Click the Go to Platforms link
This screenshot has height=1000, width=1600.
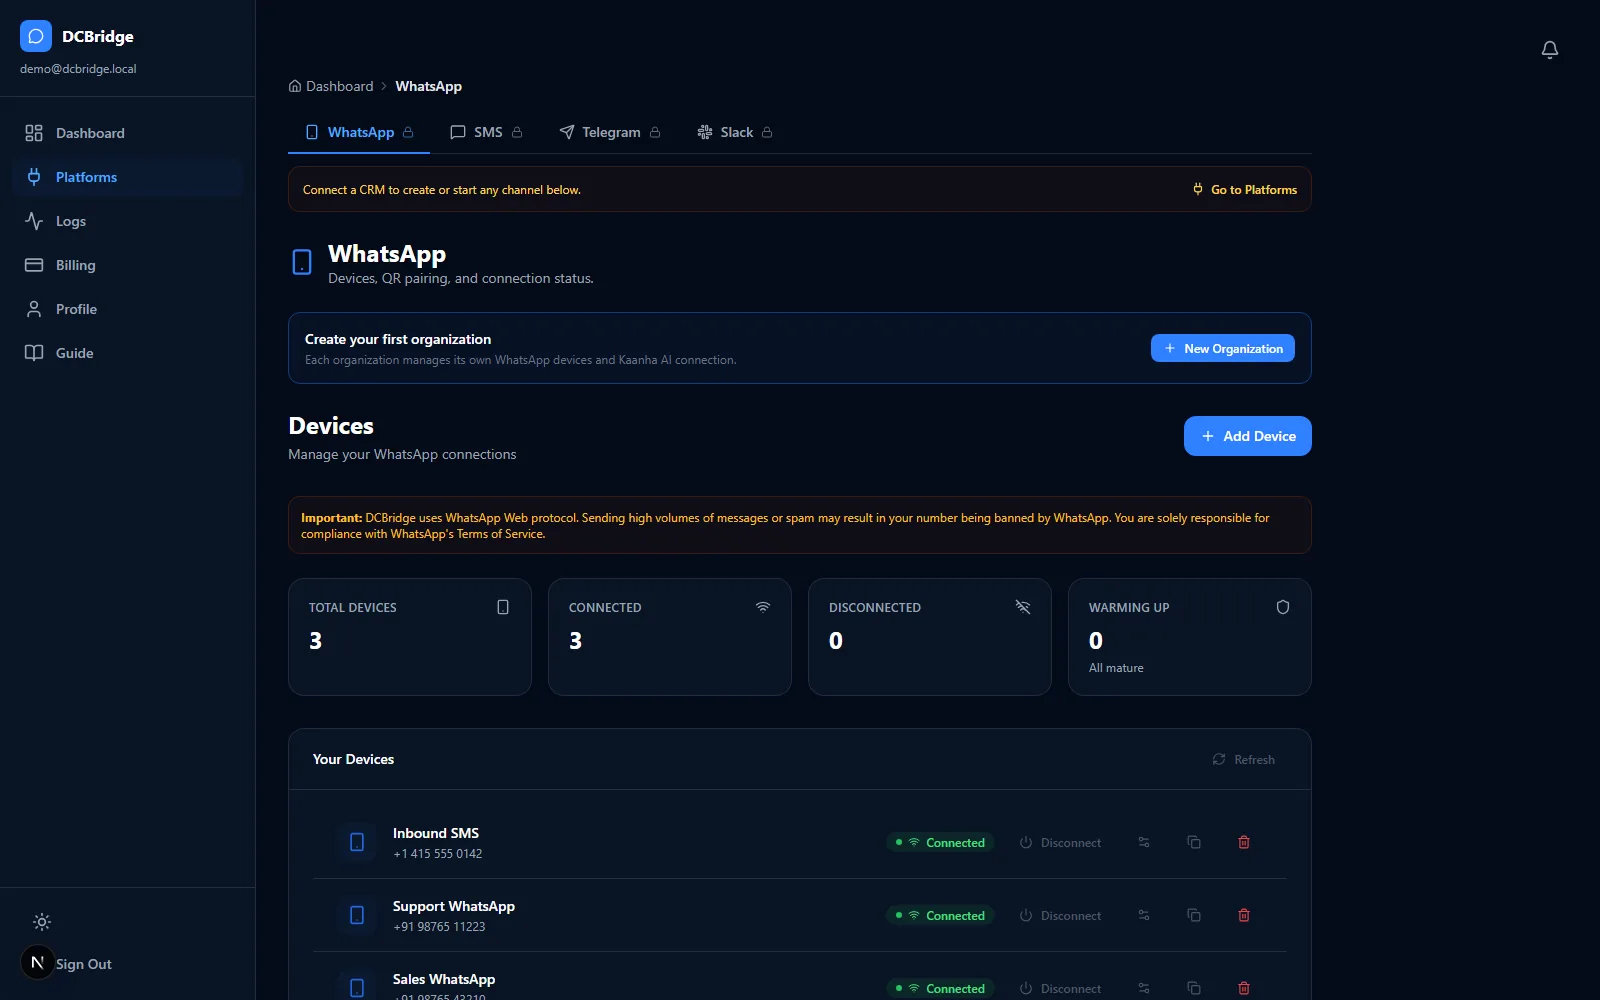[x=1245, y=189]
